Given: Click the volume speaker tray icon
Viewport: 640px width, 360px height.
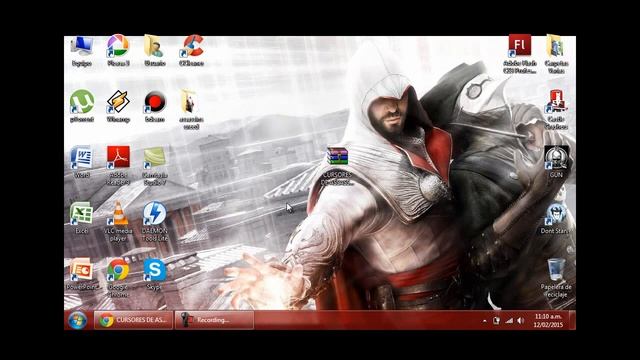Looking at the screenshot, I should point(521,321).
